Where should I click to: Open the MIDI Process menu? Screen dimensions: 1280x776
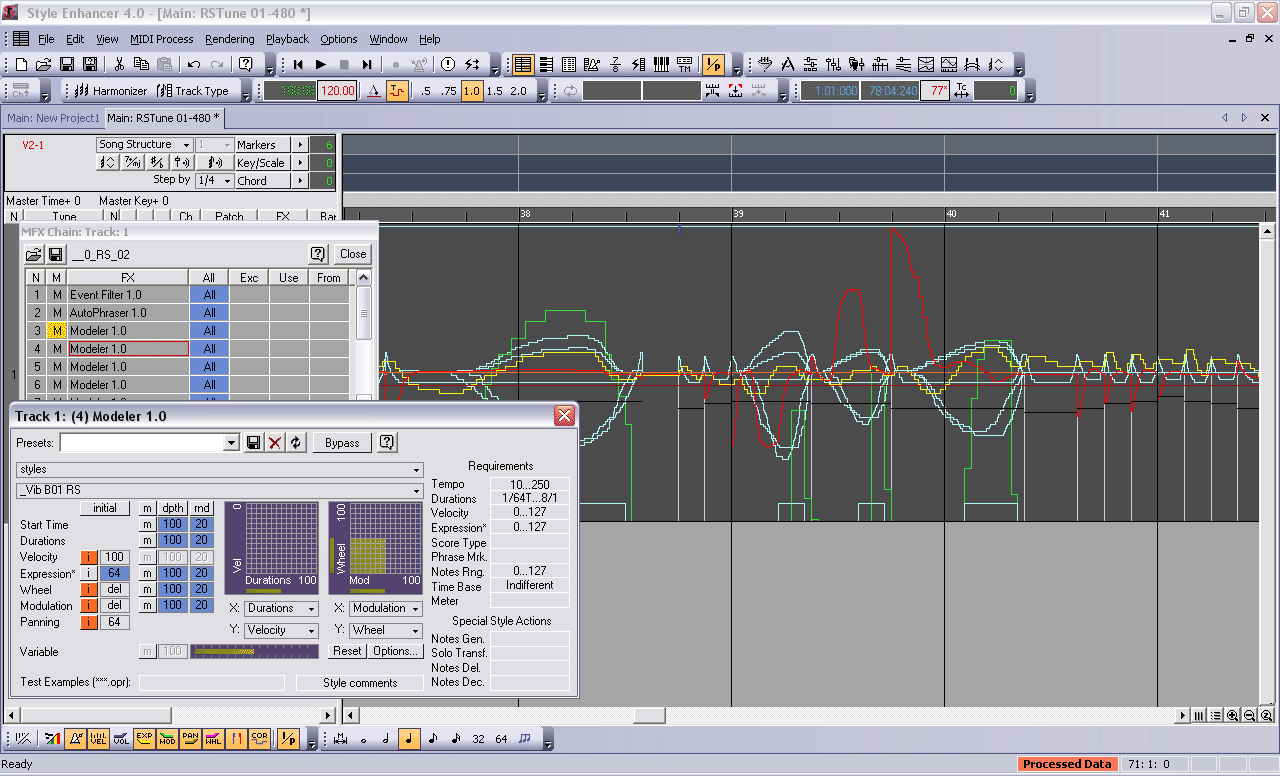(x=161, y=39)
